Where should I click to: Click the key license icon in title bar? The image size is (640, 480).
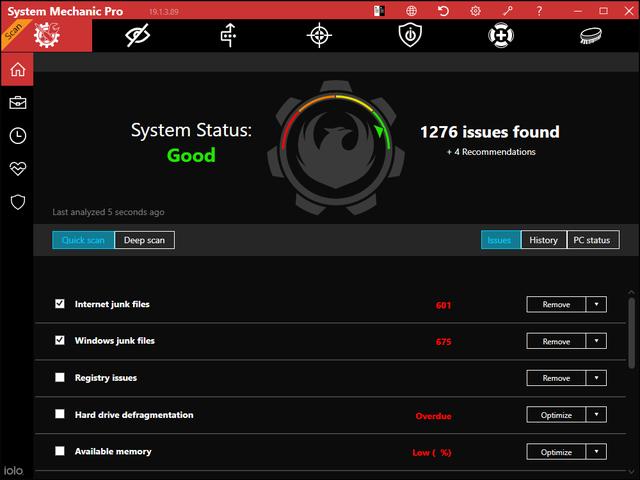pos(507,11)
